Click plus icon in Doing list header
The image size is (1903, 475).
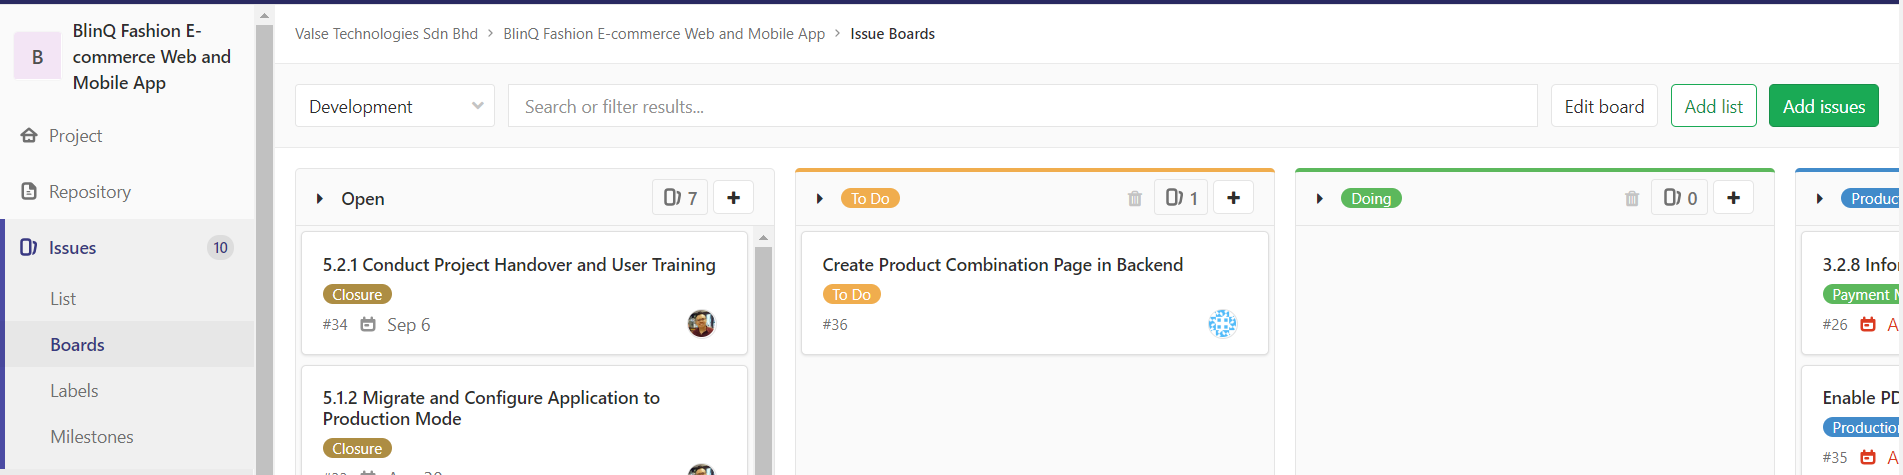pos(1733,198)
